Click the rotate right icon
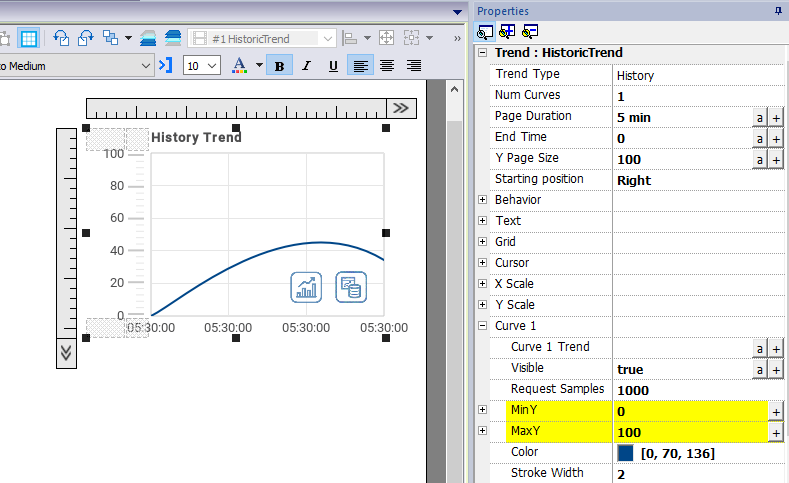Screen dimensions: 789x483 click(x=85, y=39)
